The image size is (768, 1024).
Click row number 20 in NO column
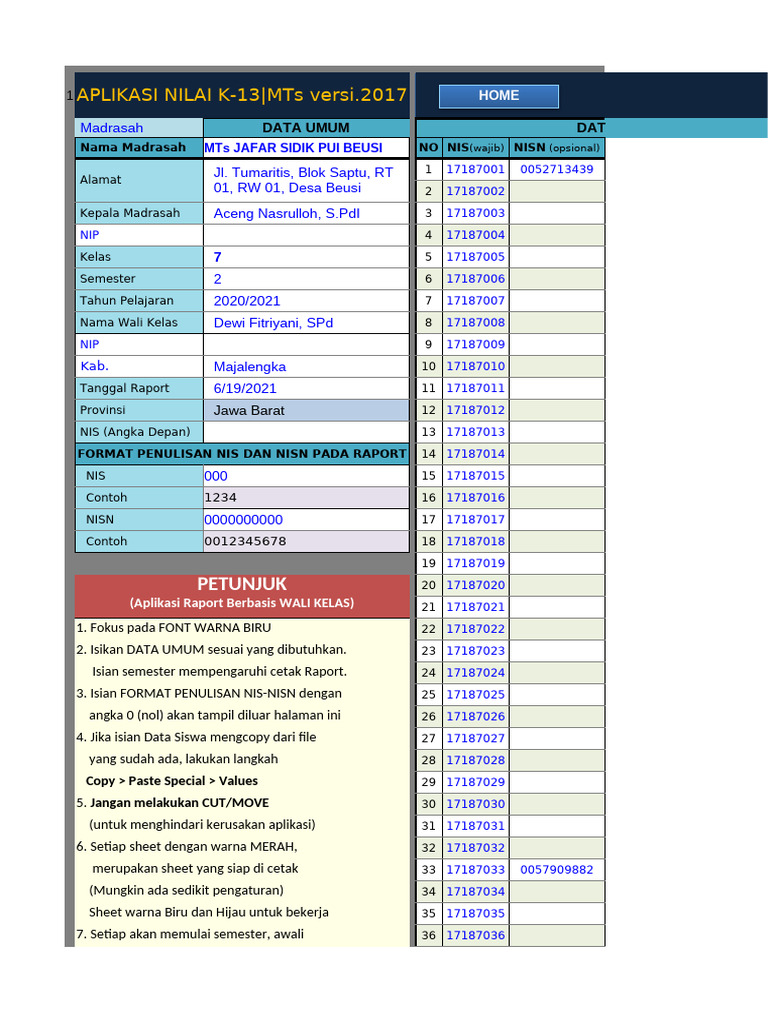click(428, 585)
